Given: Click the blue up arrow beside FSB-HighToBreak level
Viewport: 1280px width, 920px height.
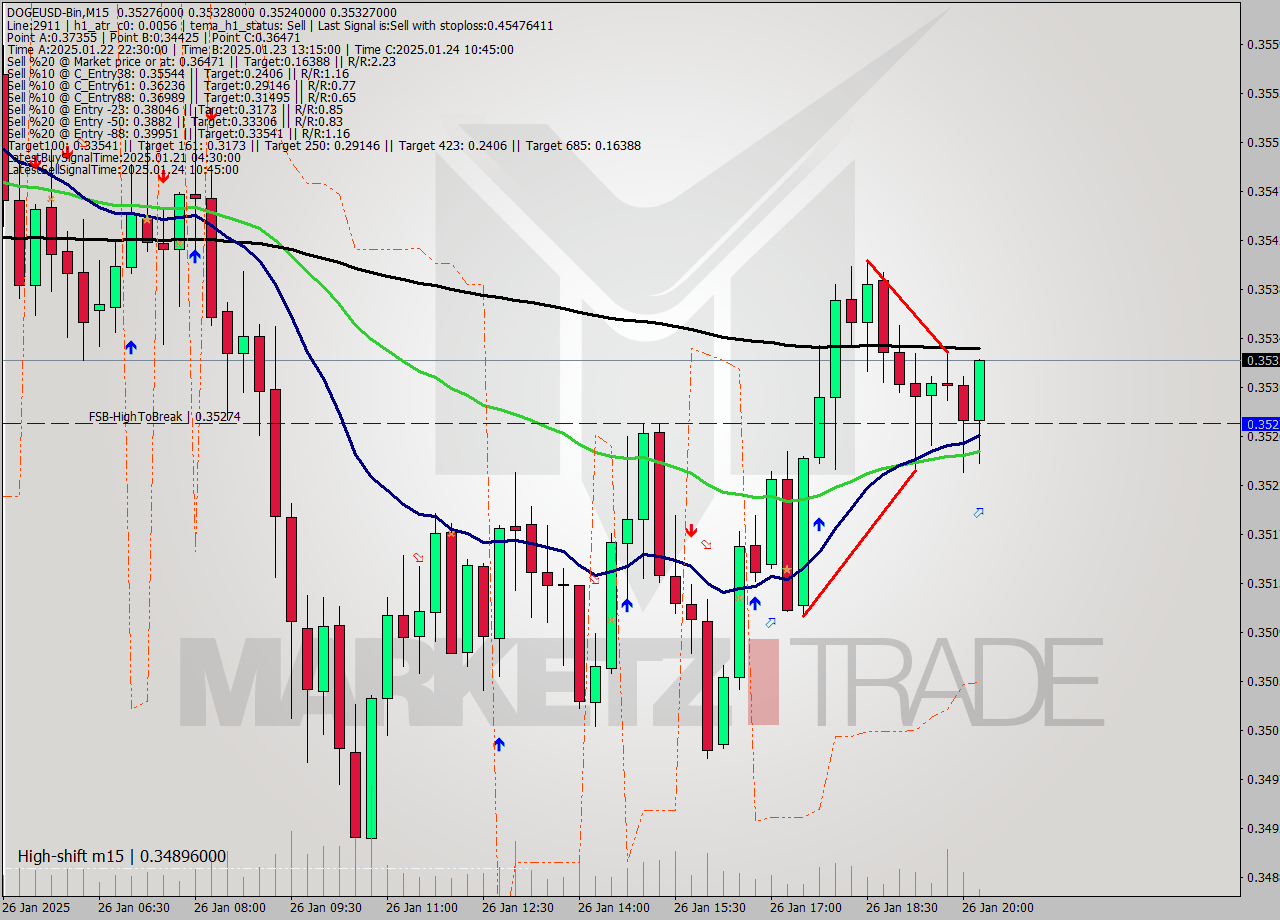Looking at the screenshot, I should [x=131, y=347].
